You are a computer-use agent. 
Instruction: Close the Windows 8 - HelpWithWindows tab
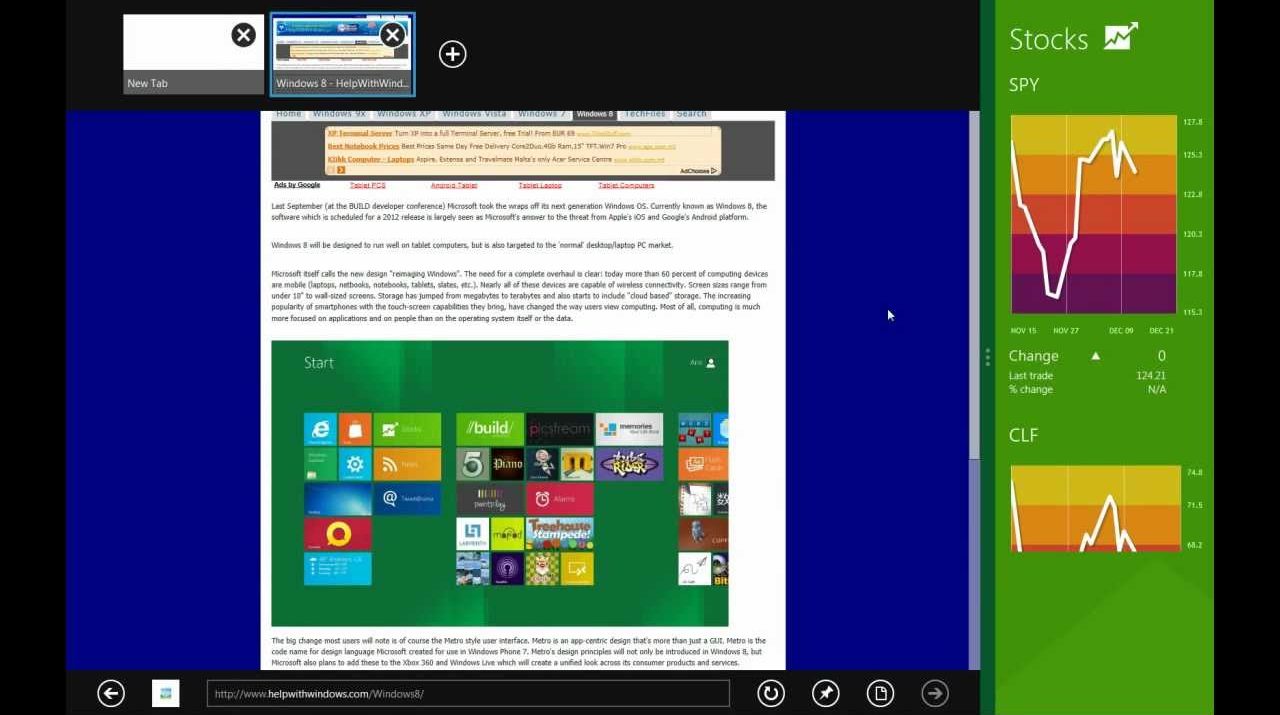point(392,36)
